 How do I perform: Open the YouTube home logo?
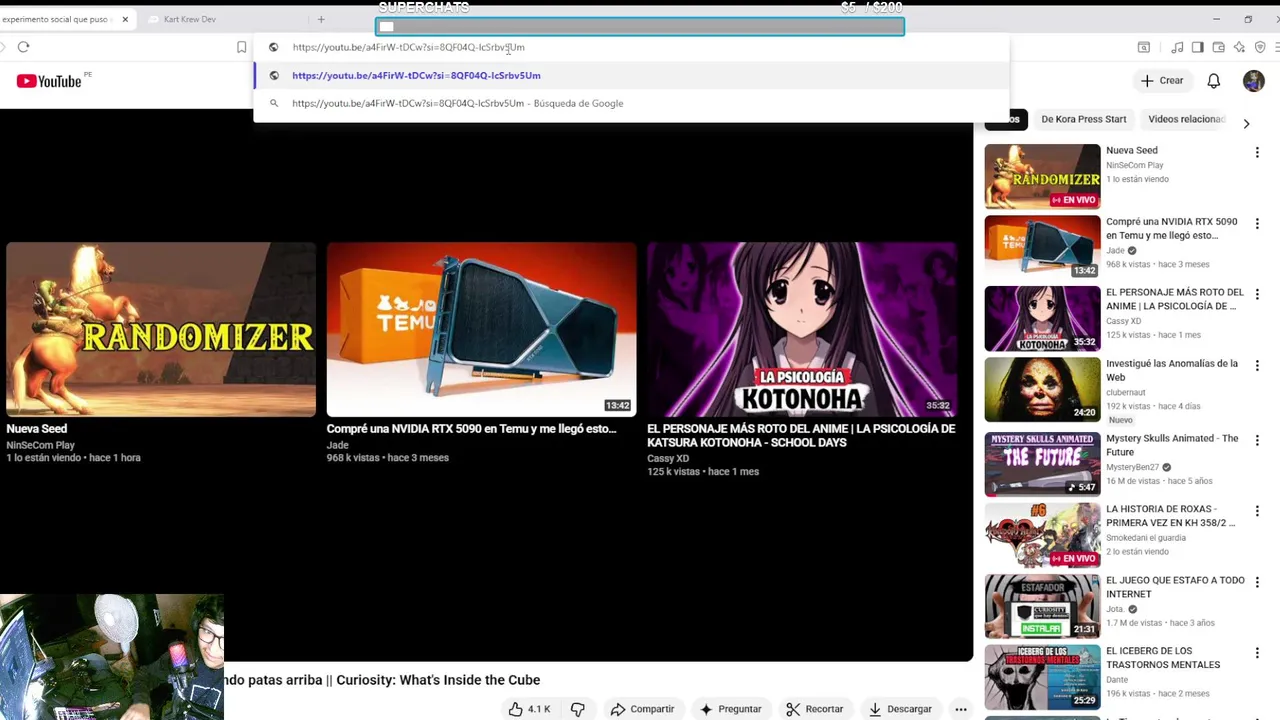(x=49, y=81)
